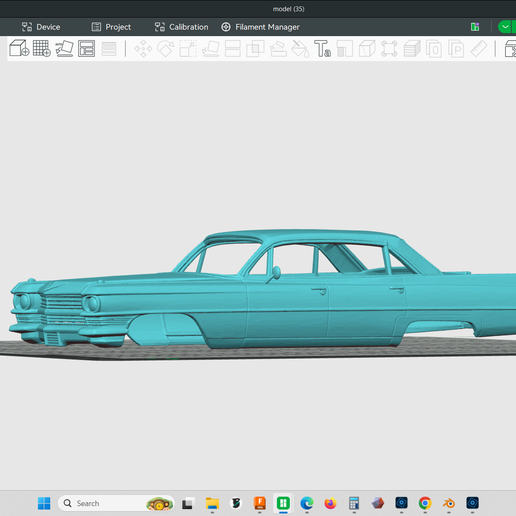Open the Filament Manager tab
The width and height of the screenshot is (516, 516).
click(x=260, y=27)
